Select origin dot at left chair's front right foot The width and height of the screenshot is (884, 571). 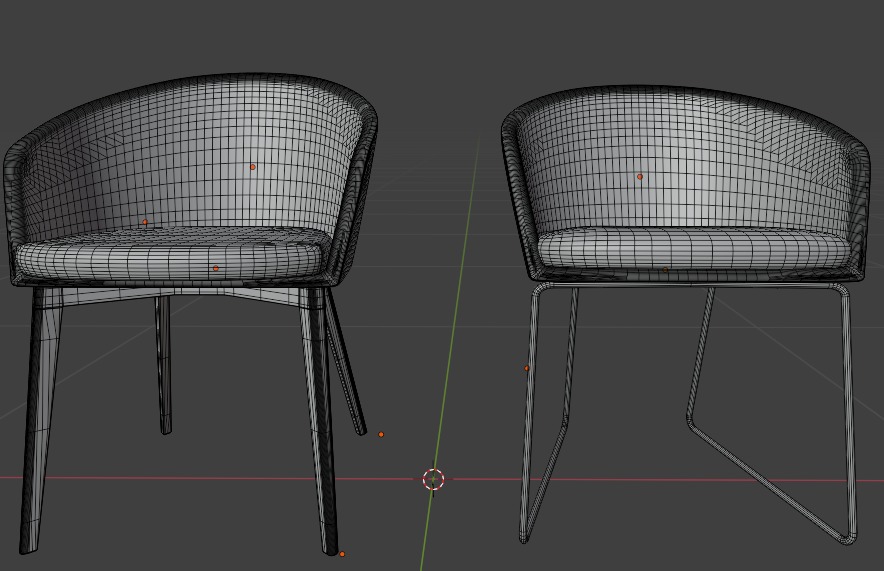coord(342,554)
